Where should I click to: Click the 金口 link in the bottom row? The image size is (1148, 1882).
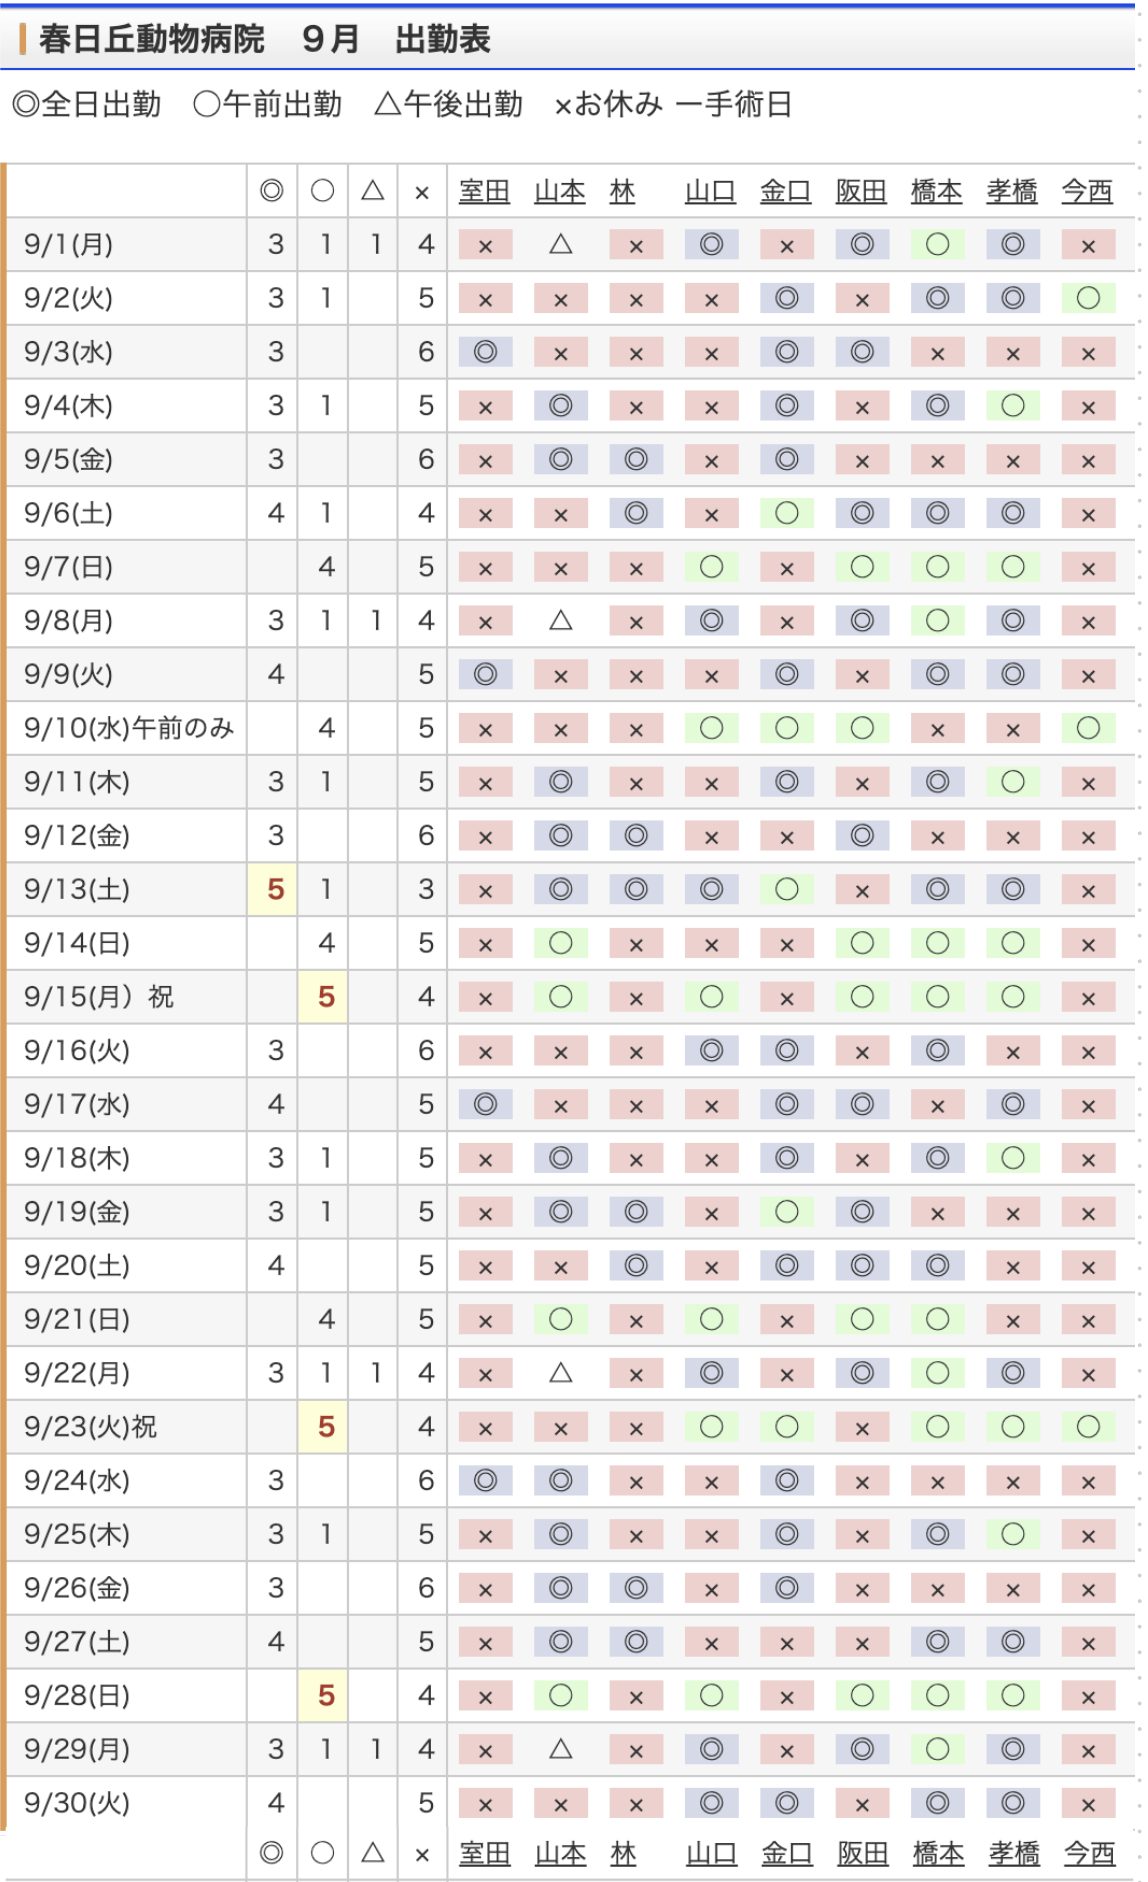(787, 1854)
